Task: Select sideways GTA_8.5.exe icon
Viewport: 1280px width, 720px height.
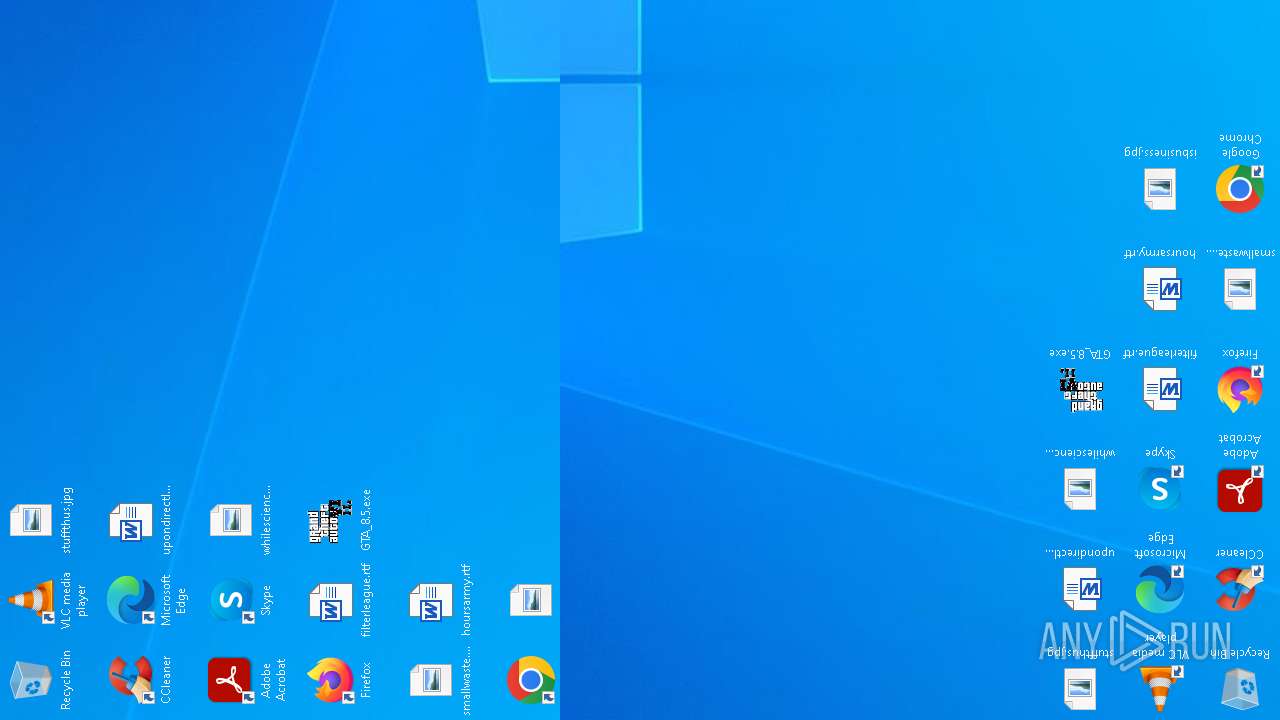Action: (x=331, y=521)
